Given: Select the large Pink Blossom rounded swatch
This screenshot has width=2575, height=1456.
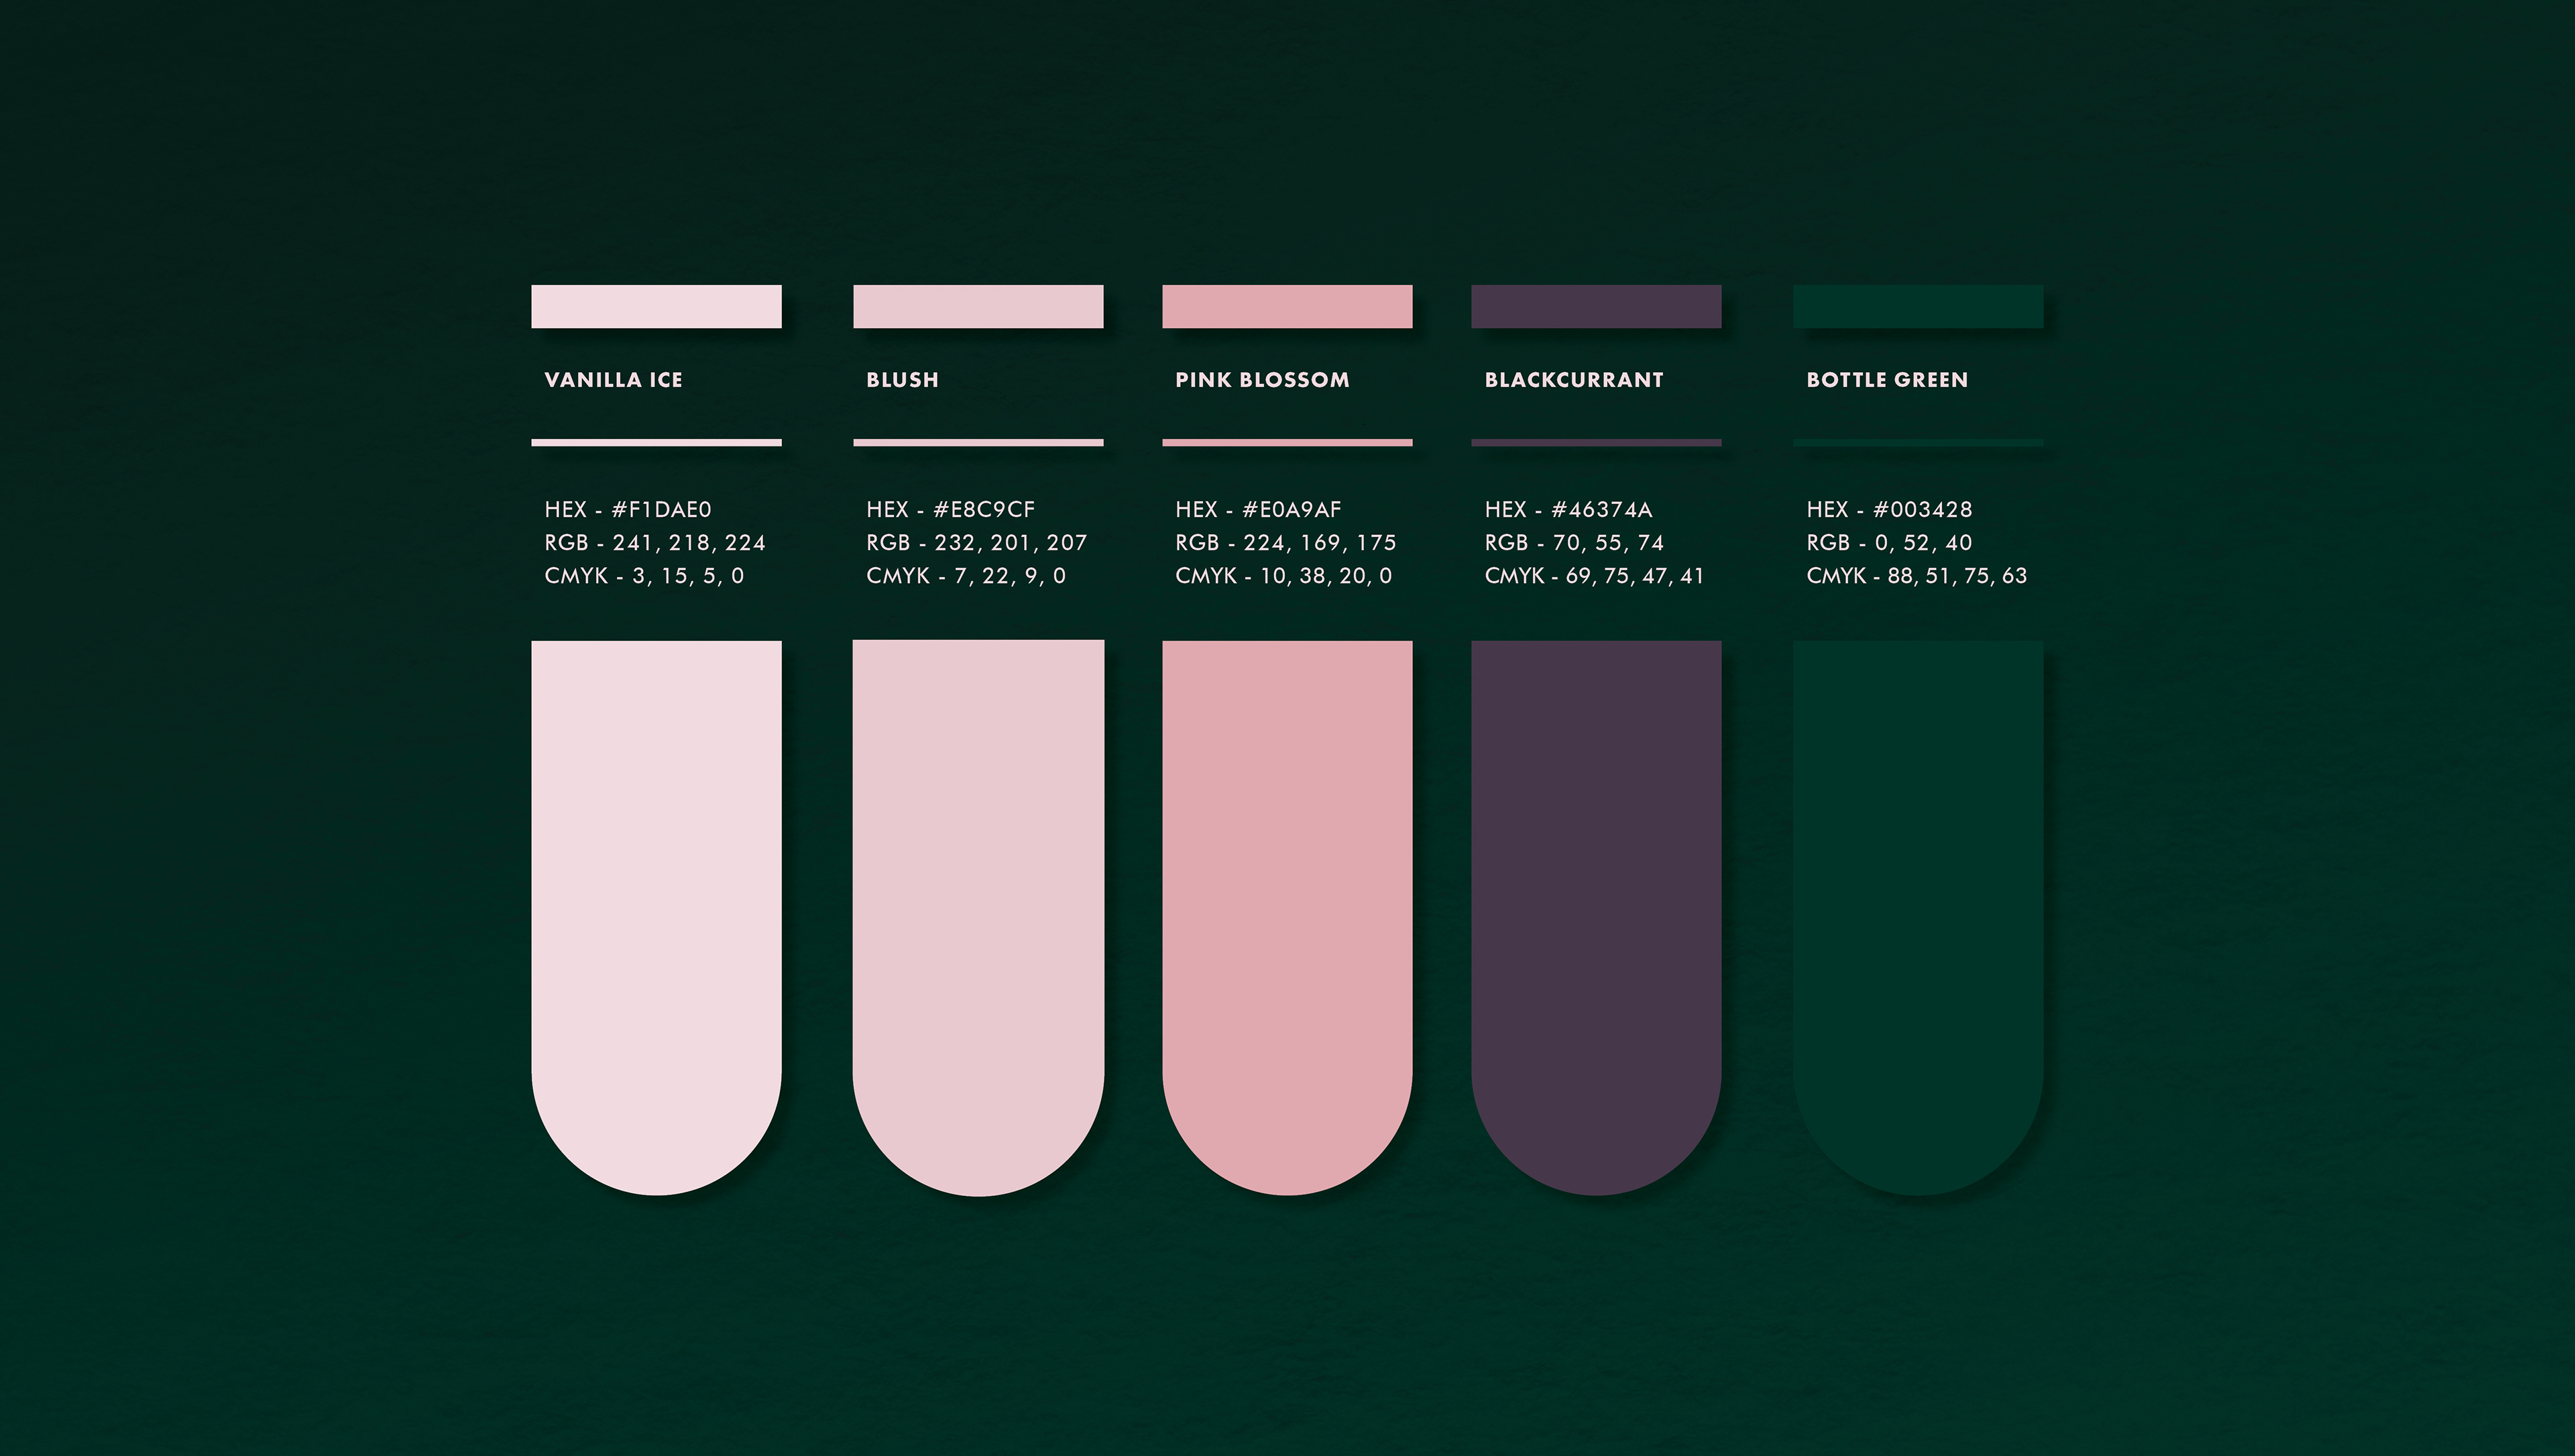Looking at the screenshot, I should coord(1287,918).
